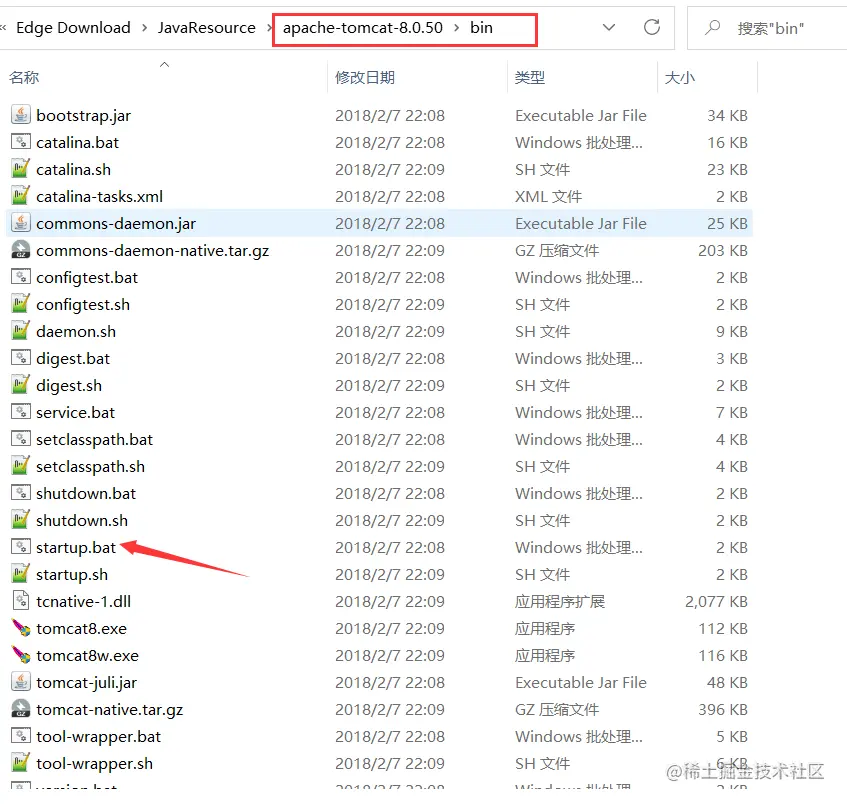847x804 pixels.
Task: Click the search magnifier icon
Action: click(x=712, y=27)
